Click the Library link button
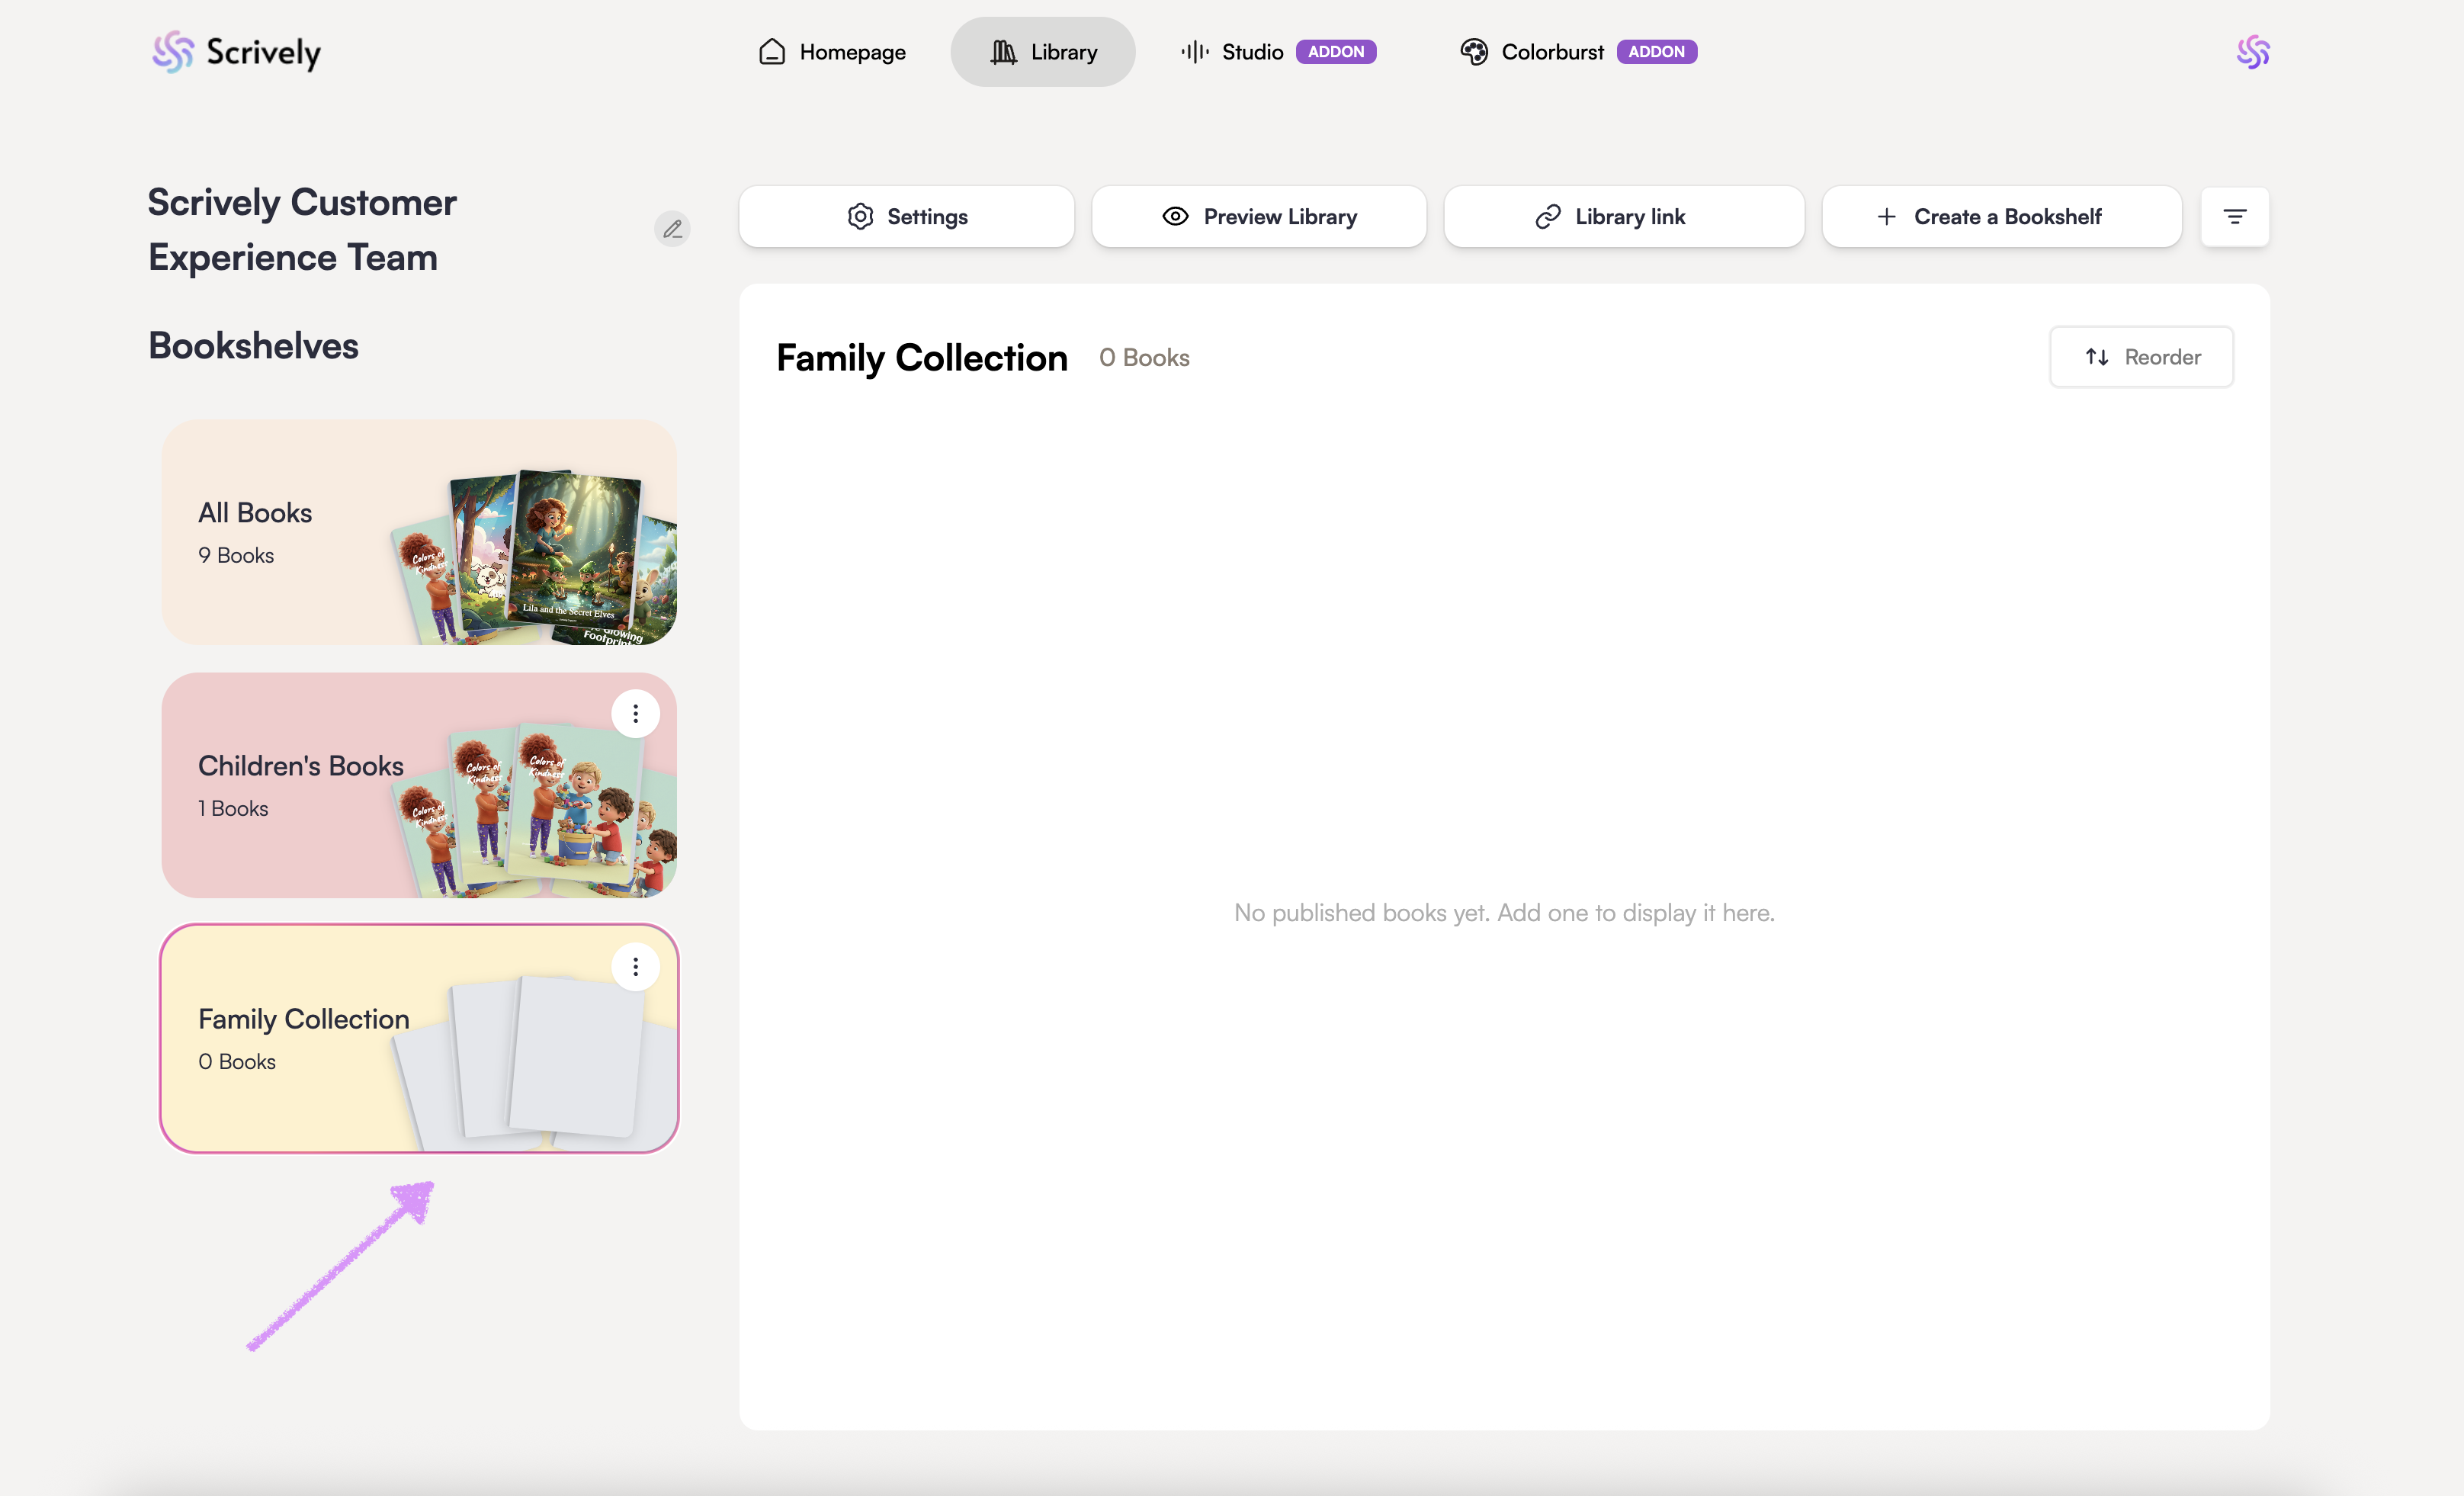2464x1496 pixels. pos(1624,216)
